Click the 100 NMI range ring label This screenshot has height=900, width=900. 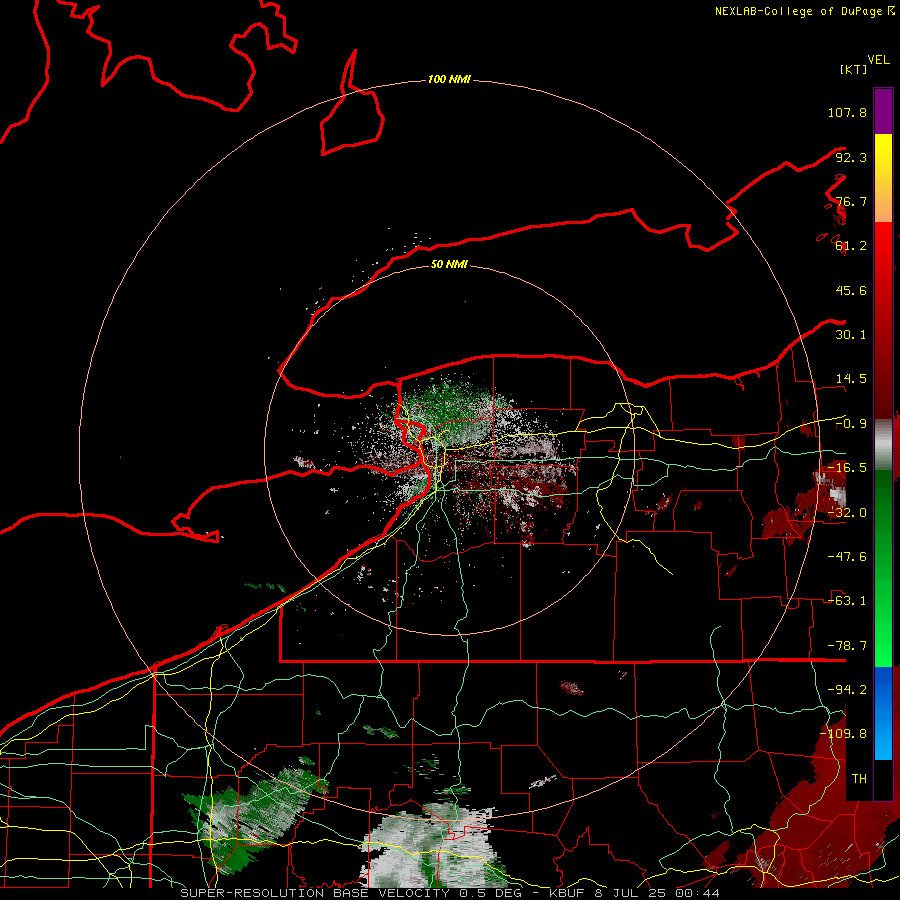click(449, 79)
